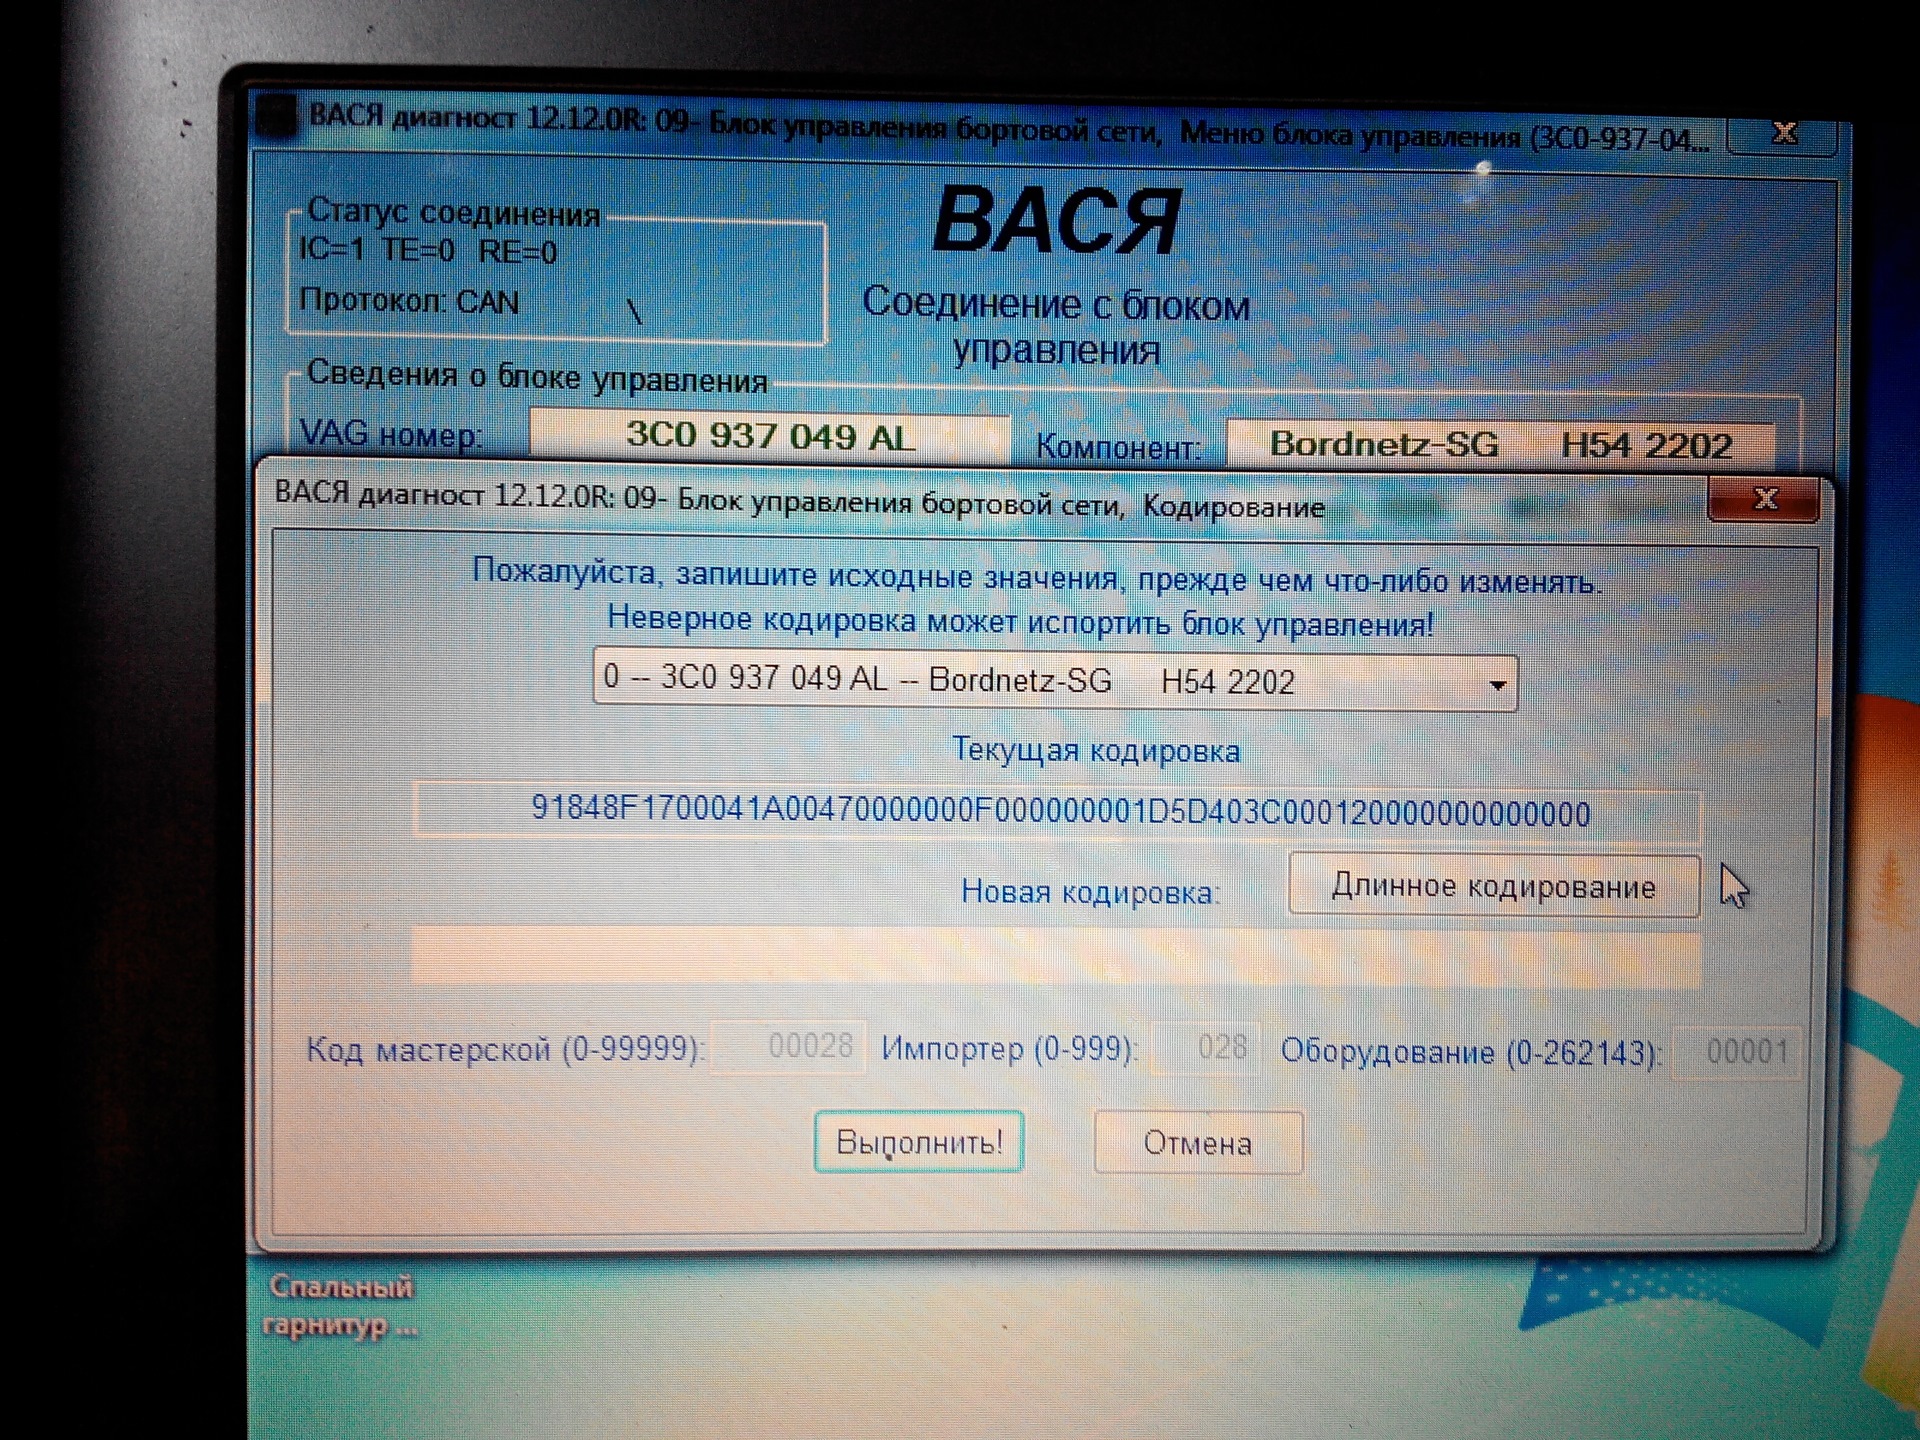Close the background control module window
Screen dimensions: 1920x1440
(x=1783, y=133)
